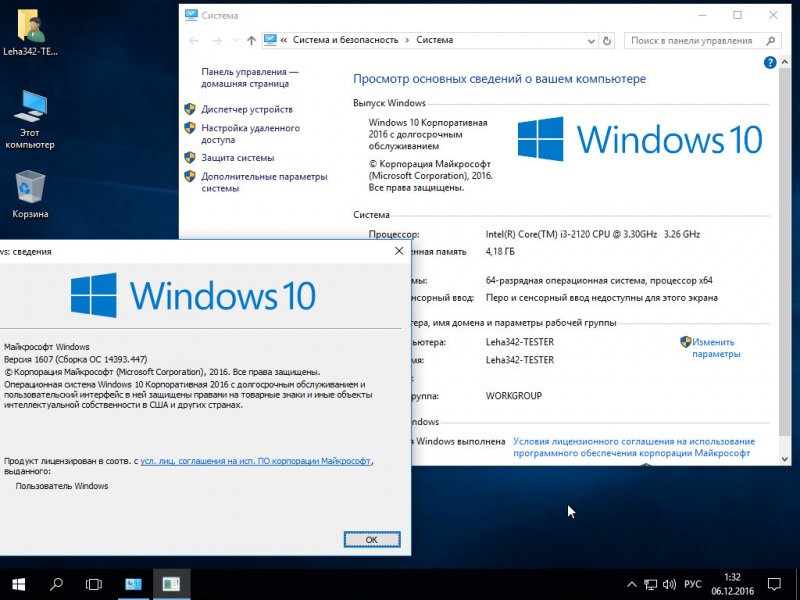800x600 pixels.
Task: Click the 'Пользователь Windows' licensee text
Action: pos(62,486)
